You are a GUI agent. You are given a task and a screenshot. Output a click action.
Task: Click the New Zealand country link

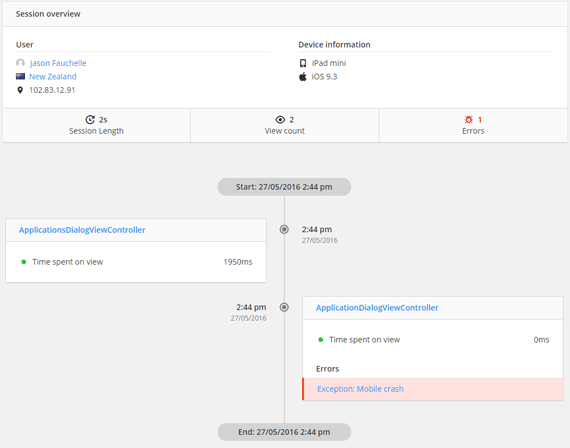point(53,76)
